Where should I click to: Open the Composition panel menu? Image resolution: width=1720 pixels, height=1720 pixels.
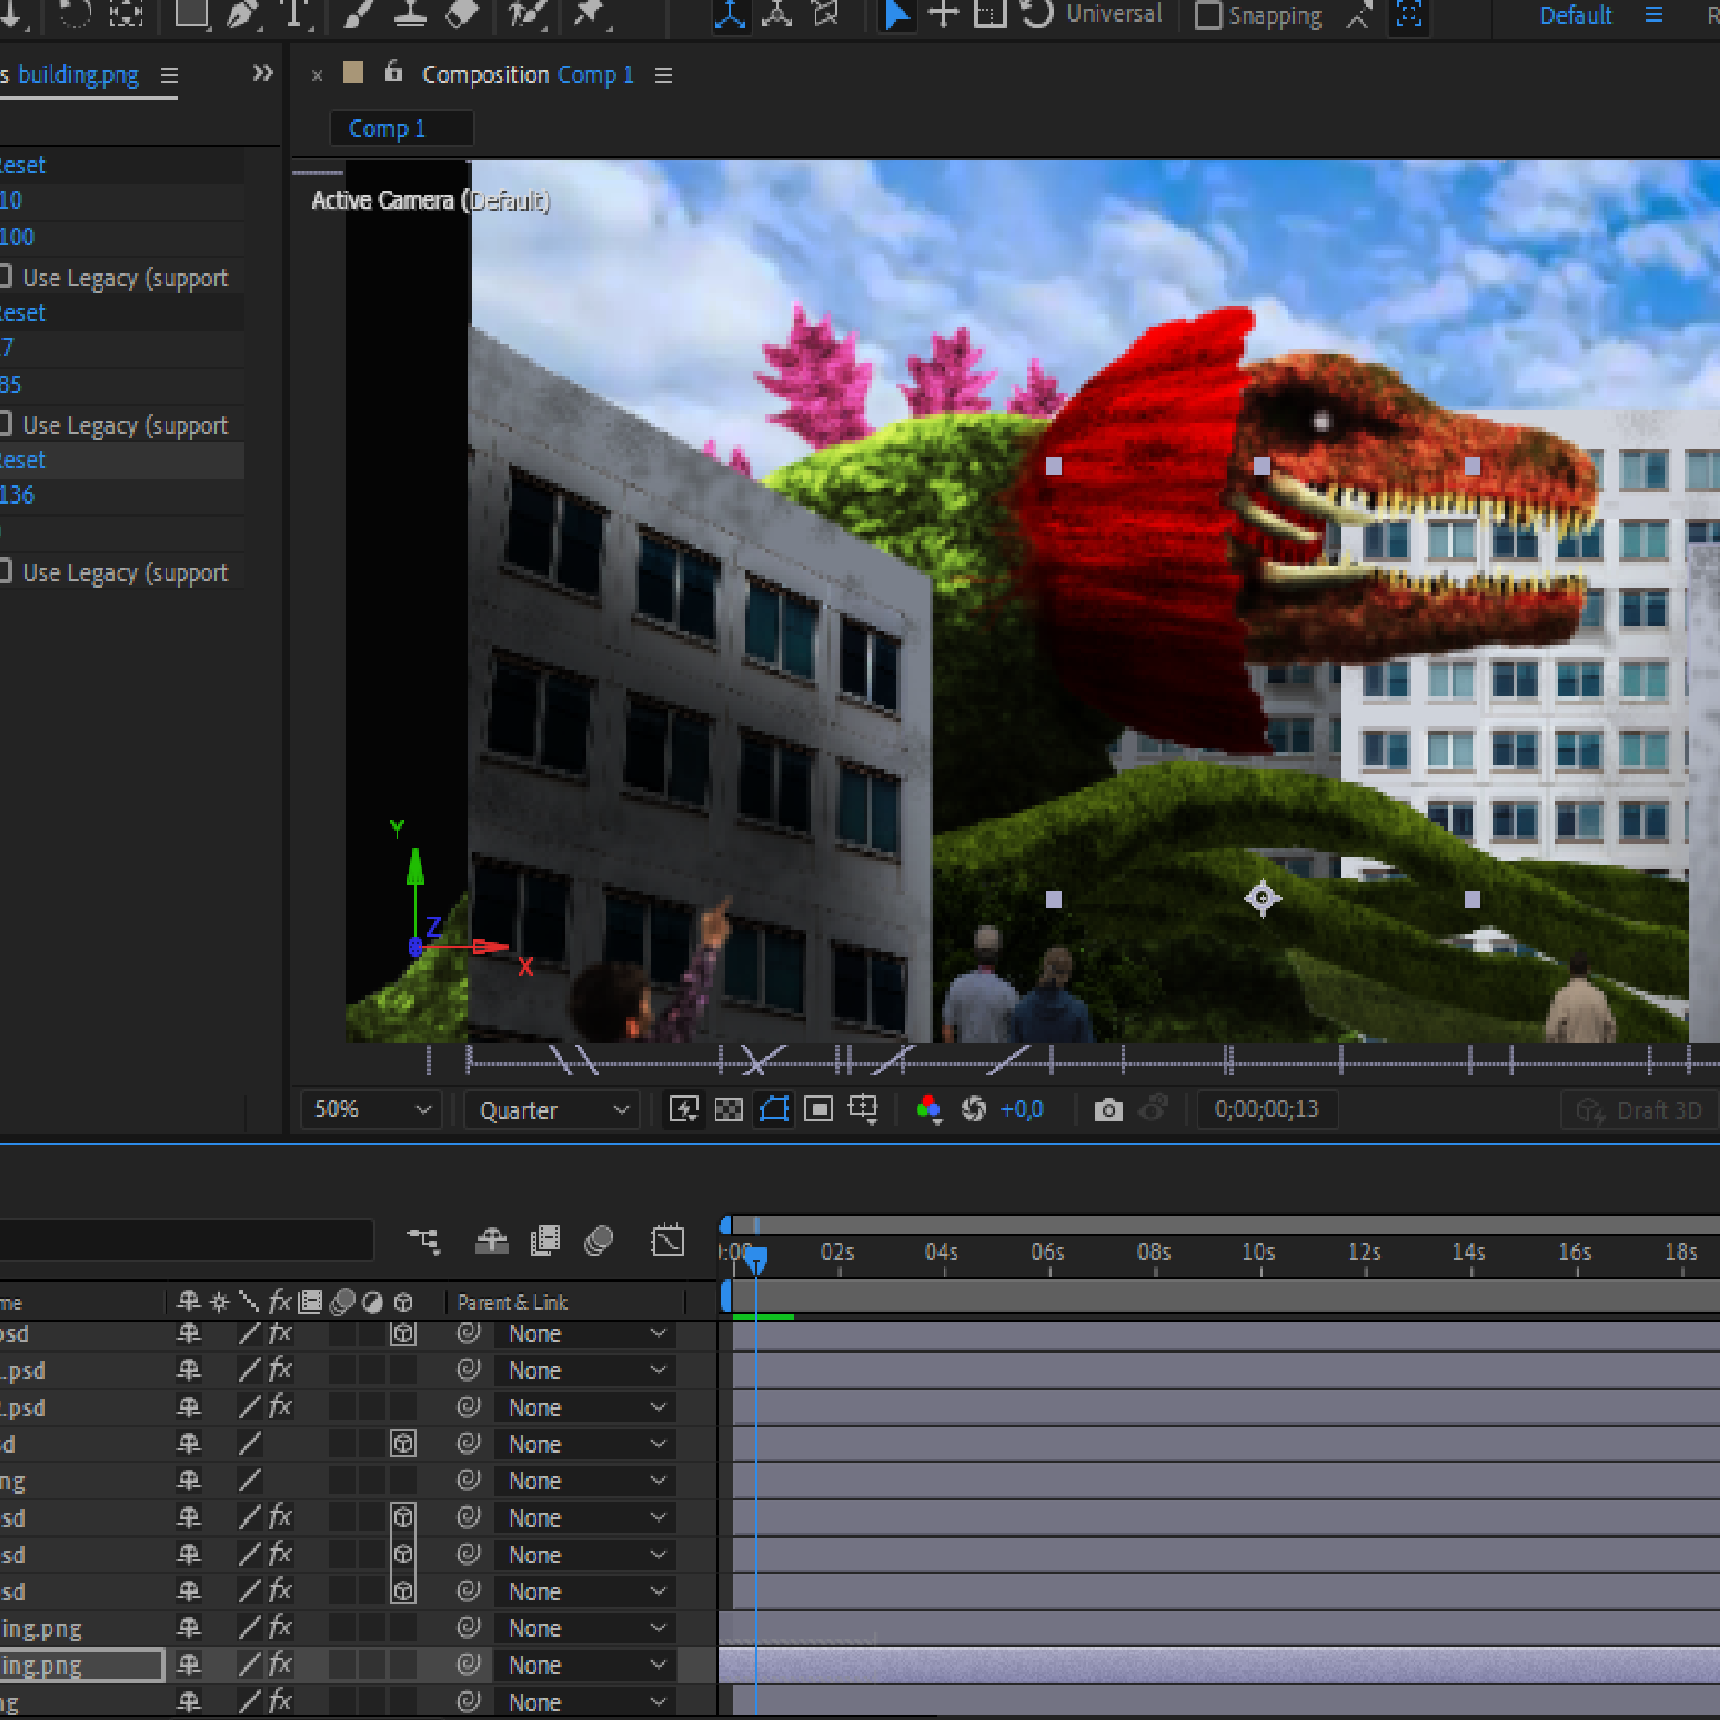(663, 74)
